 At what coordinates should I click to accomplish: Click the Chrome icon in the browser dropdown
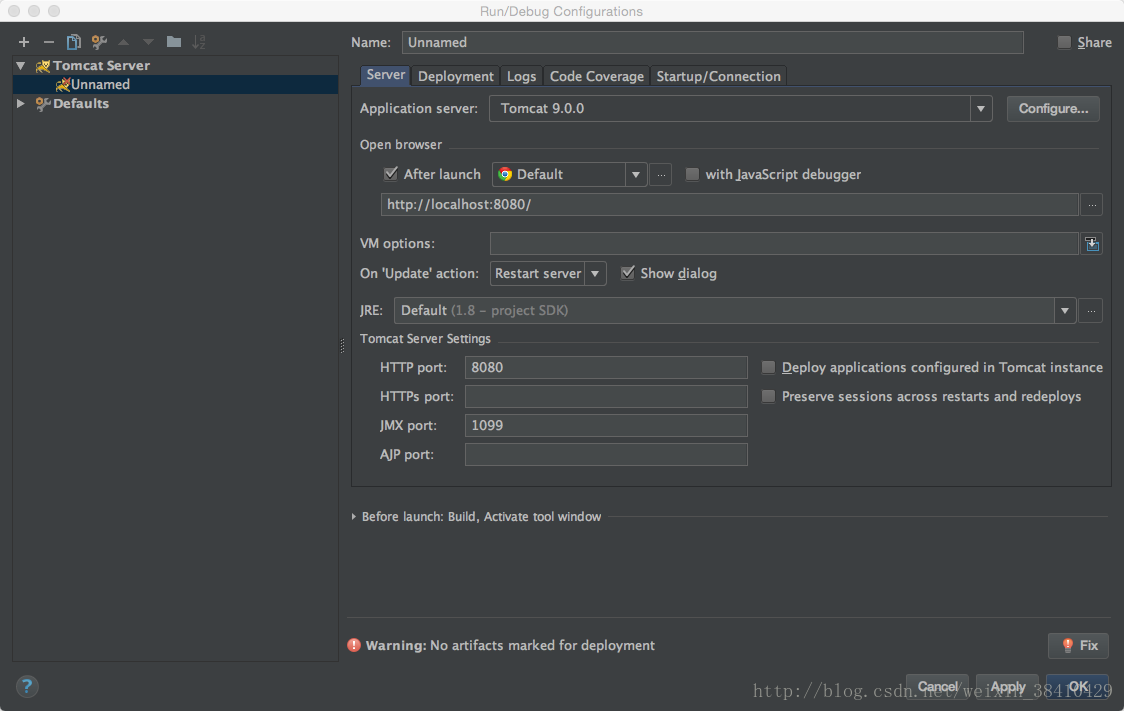pos(505,174)
